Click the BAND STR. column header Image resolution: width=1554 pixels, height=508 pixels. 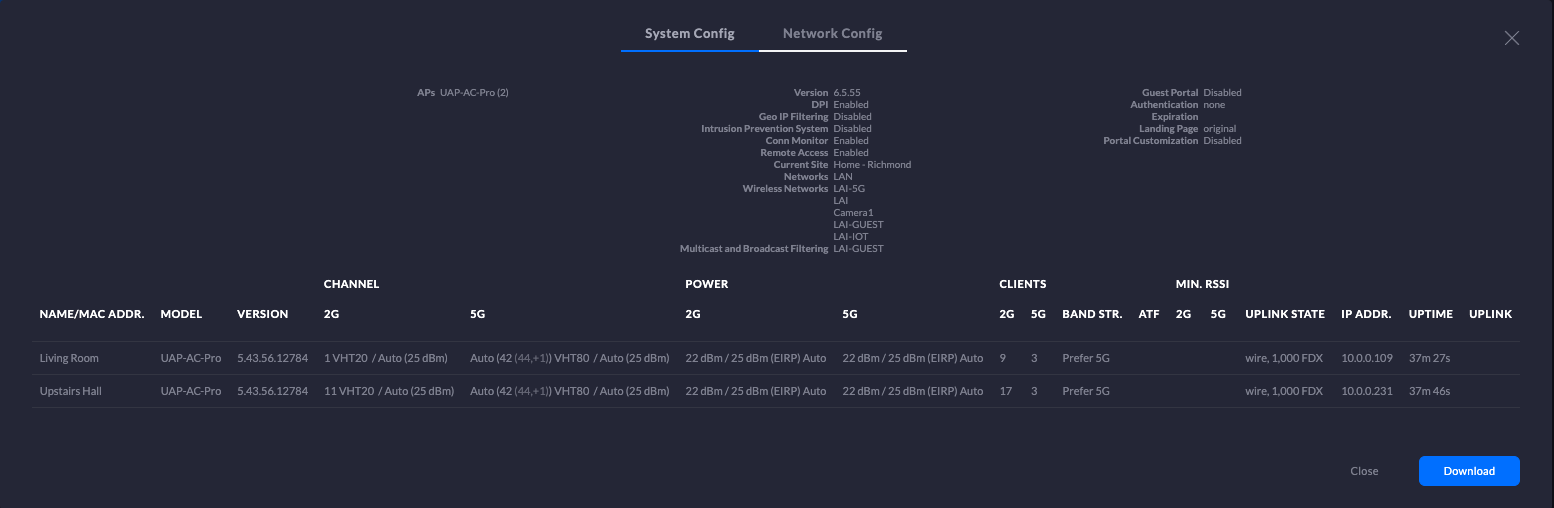point(1092,314)
